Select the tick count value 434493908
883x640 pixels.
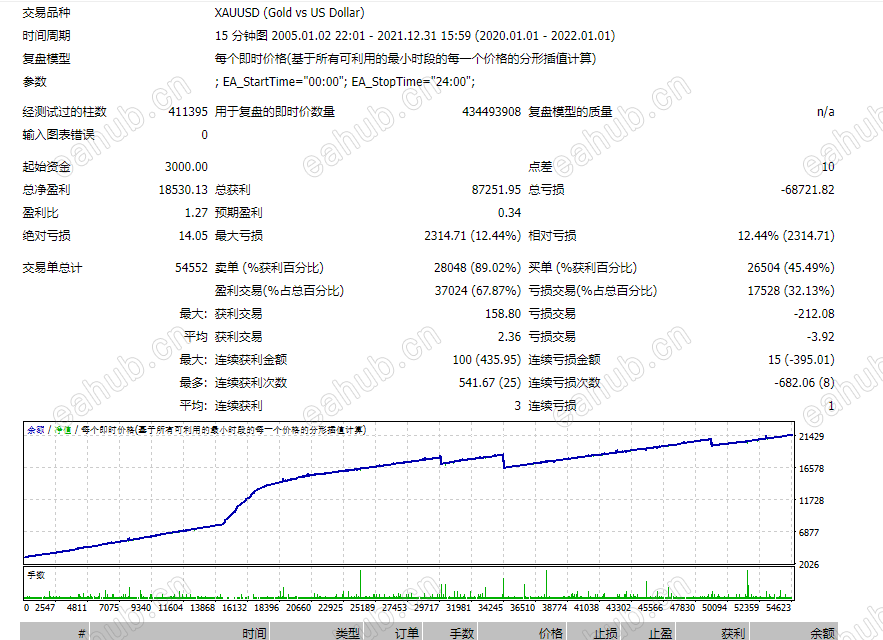tap(492, 112)
